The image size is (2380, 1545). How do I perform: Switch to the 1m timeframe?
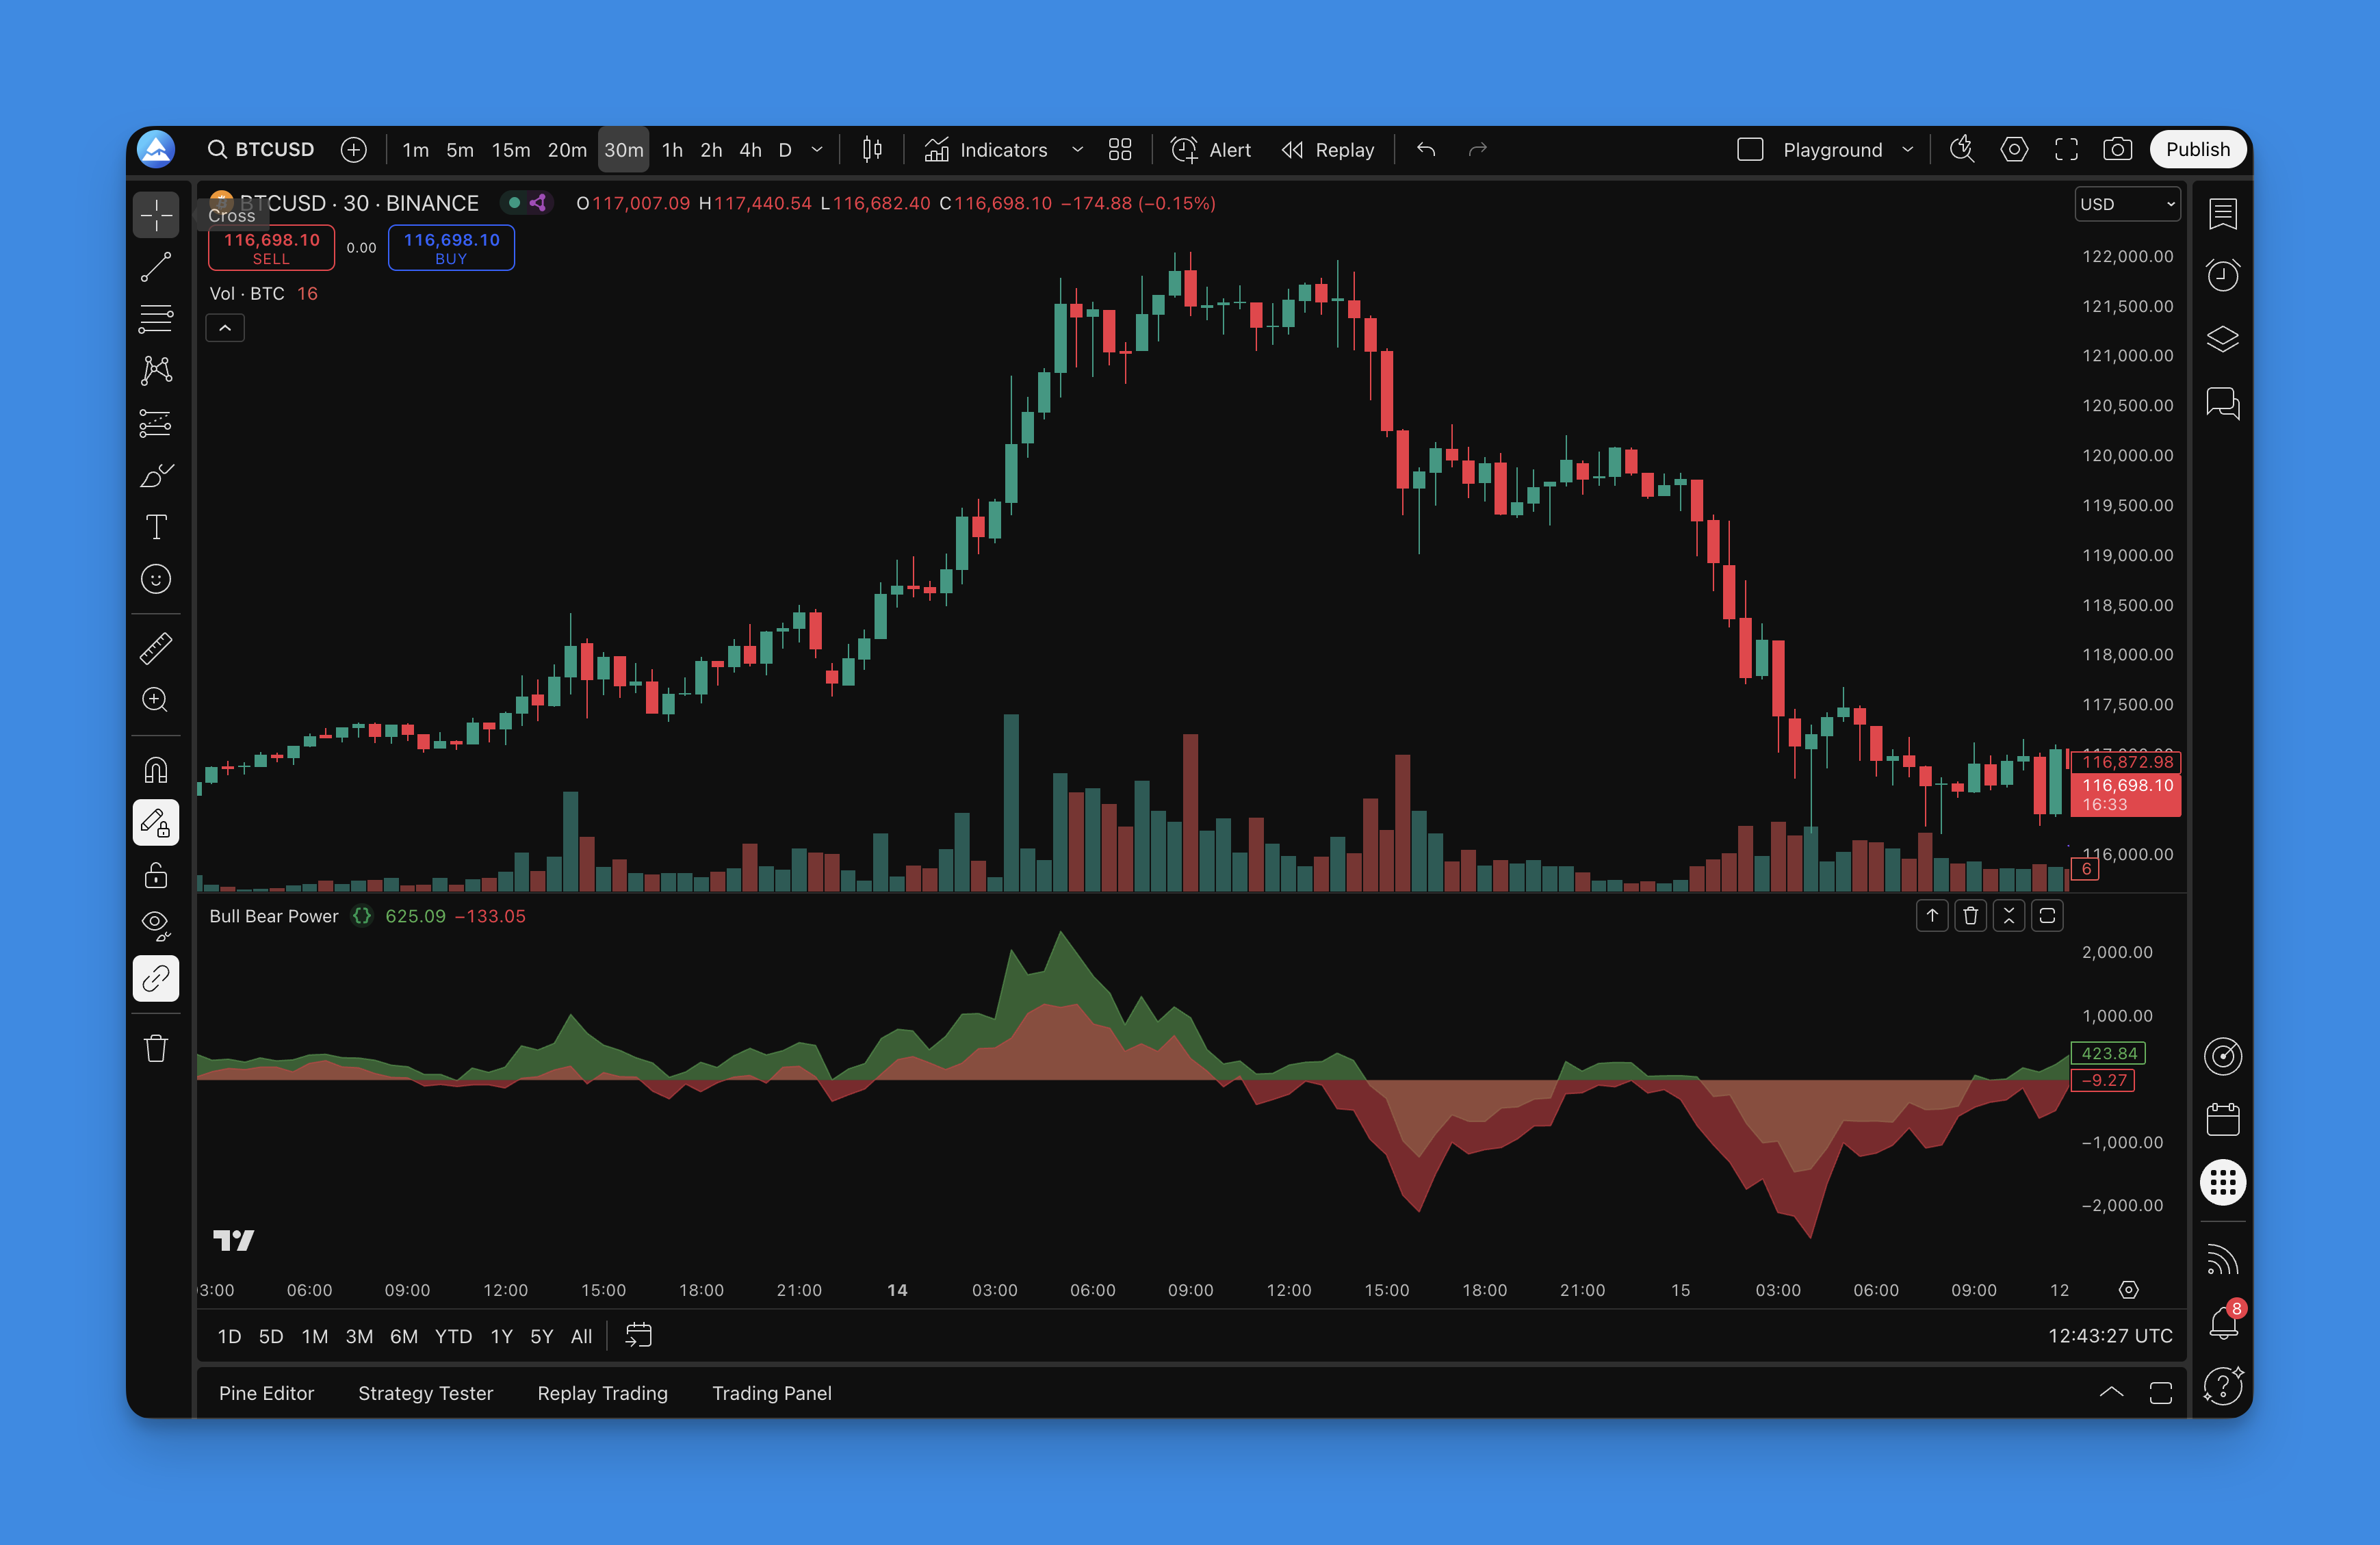click(x=416, y=150)
